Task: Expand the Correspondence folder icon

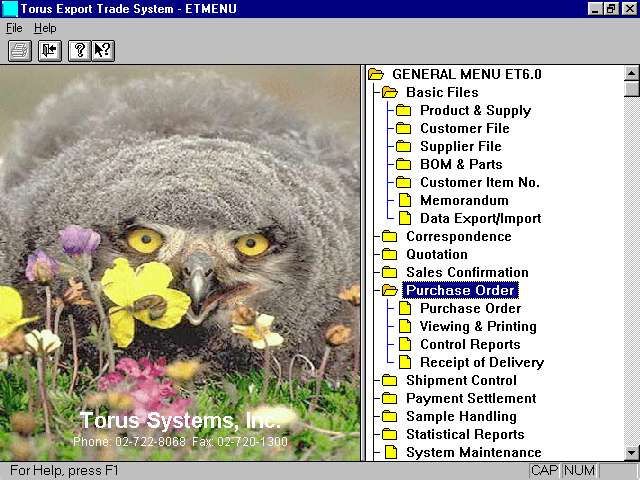Action: pyautogui.click(x=390, y=236)
